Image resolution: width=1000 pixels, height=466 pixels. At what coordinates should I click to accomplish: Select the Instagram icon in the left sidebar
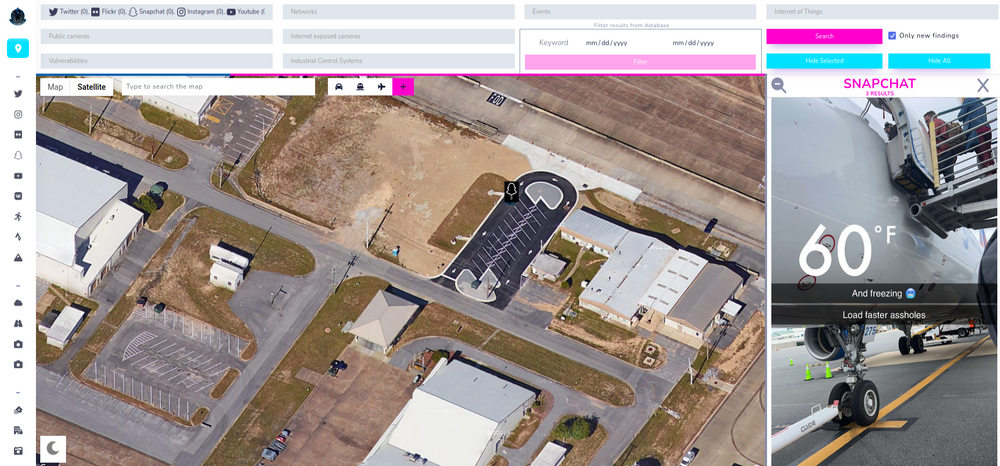pyautogui.click(x=18, y=114)
